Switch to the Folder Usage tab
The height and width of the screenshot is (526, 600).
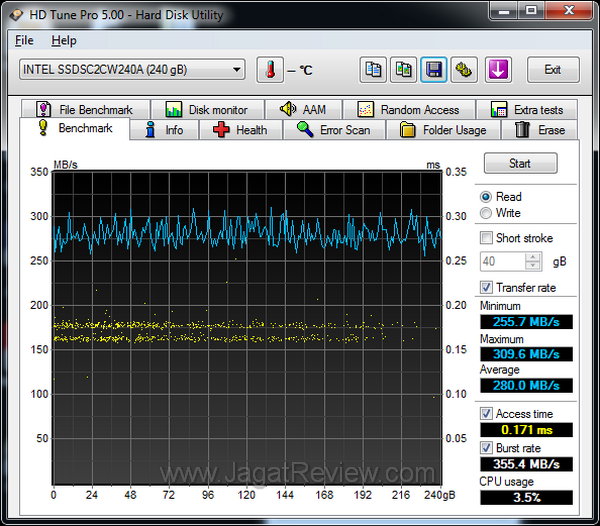pyautogui.click(x=443, y=130)
